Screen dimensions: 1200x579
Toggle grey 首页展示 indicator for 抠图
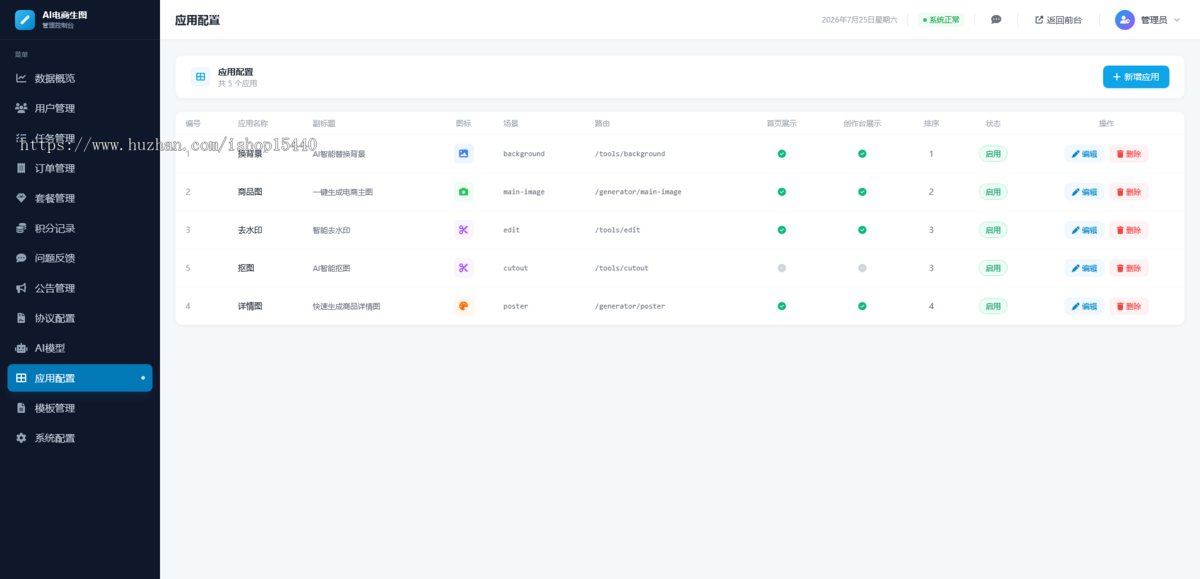click(782, 268)
